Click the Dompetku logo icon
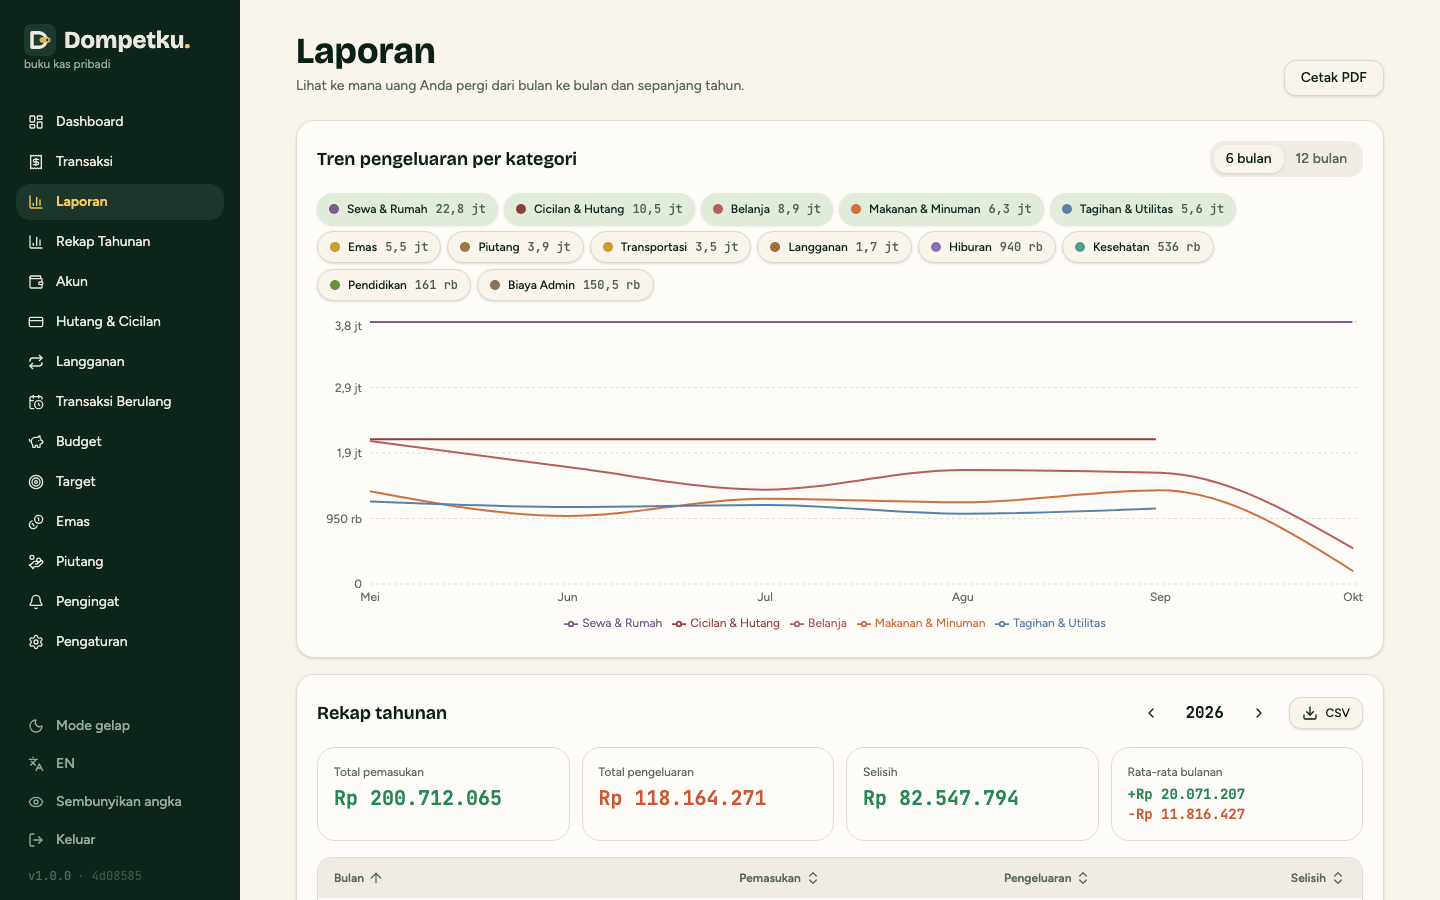The height and width of the screenshot is (900, 1440). point(40,40)
